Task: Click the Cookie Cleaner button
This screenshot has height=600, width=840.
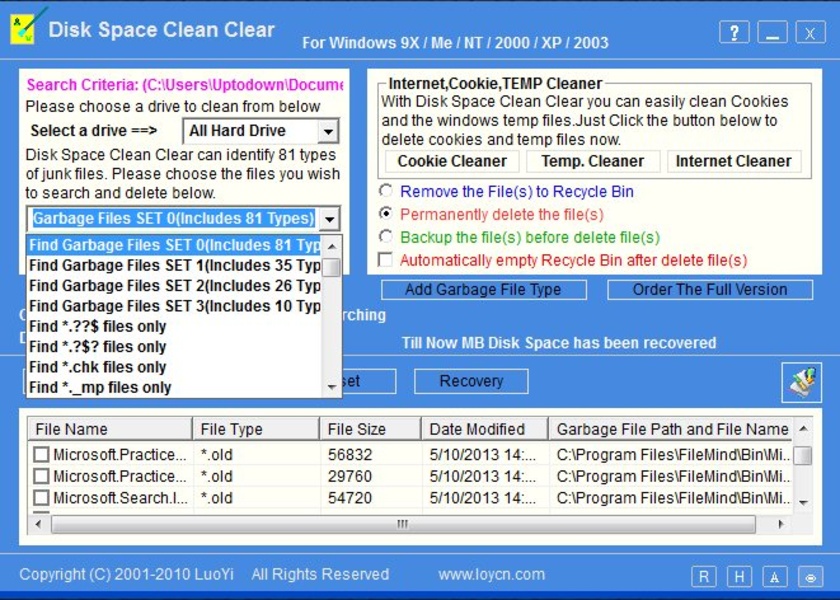Action: (x=452, y=161)
